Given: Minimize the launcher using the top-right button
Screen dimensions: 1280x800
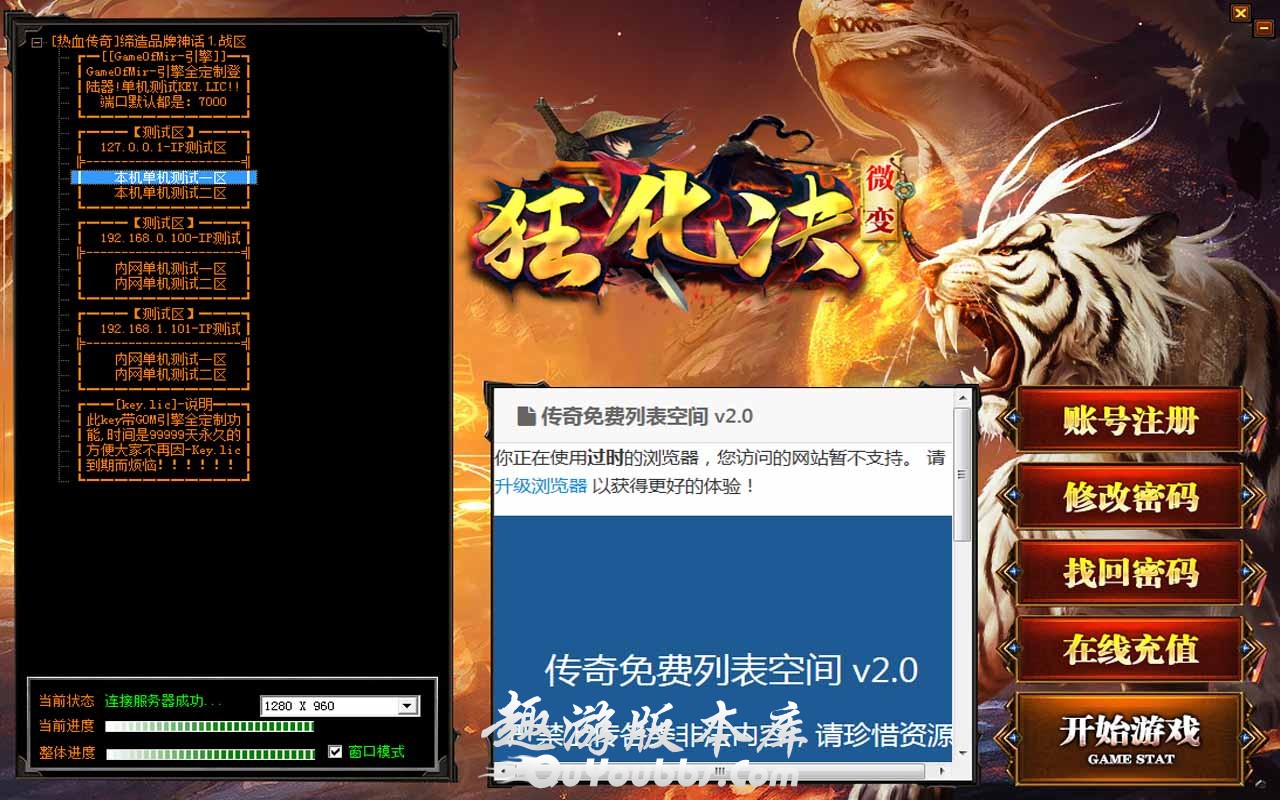Looking at the screenshot, I should (x=1263, y=30).
